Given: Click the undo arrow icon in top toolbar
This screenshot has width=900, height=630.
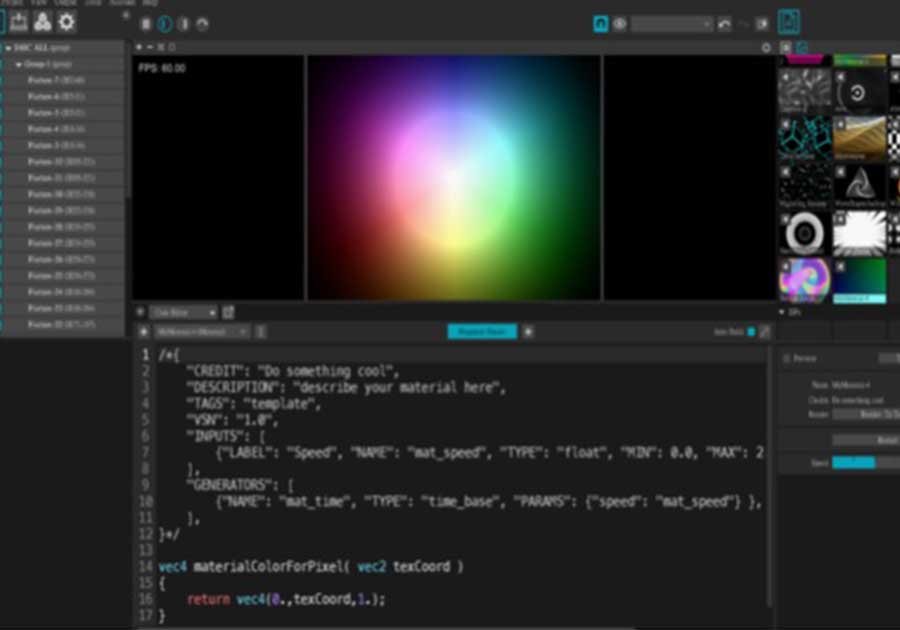Looking at the screenshot, I should 725,24.
